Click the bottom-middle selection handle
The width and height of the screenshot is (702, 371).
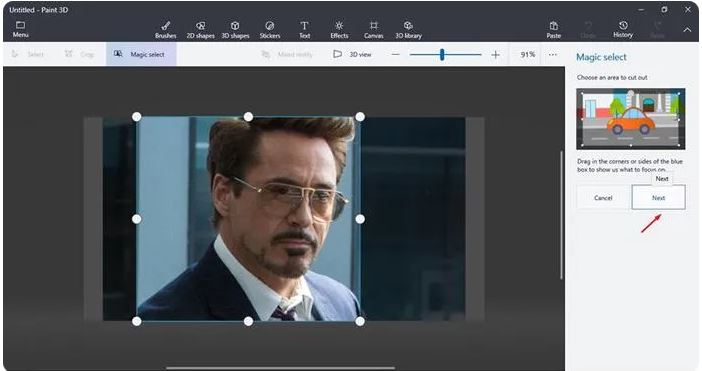pyautogui.click(x=248, y=321)
